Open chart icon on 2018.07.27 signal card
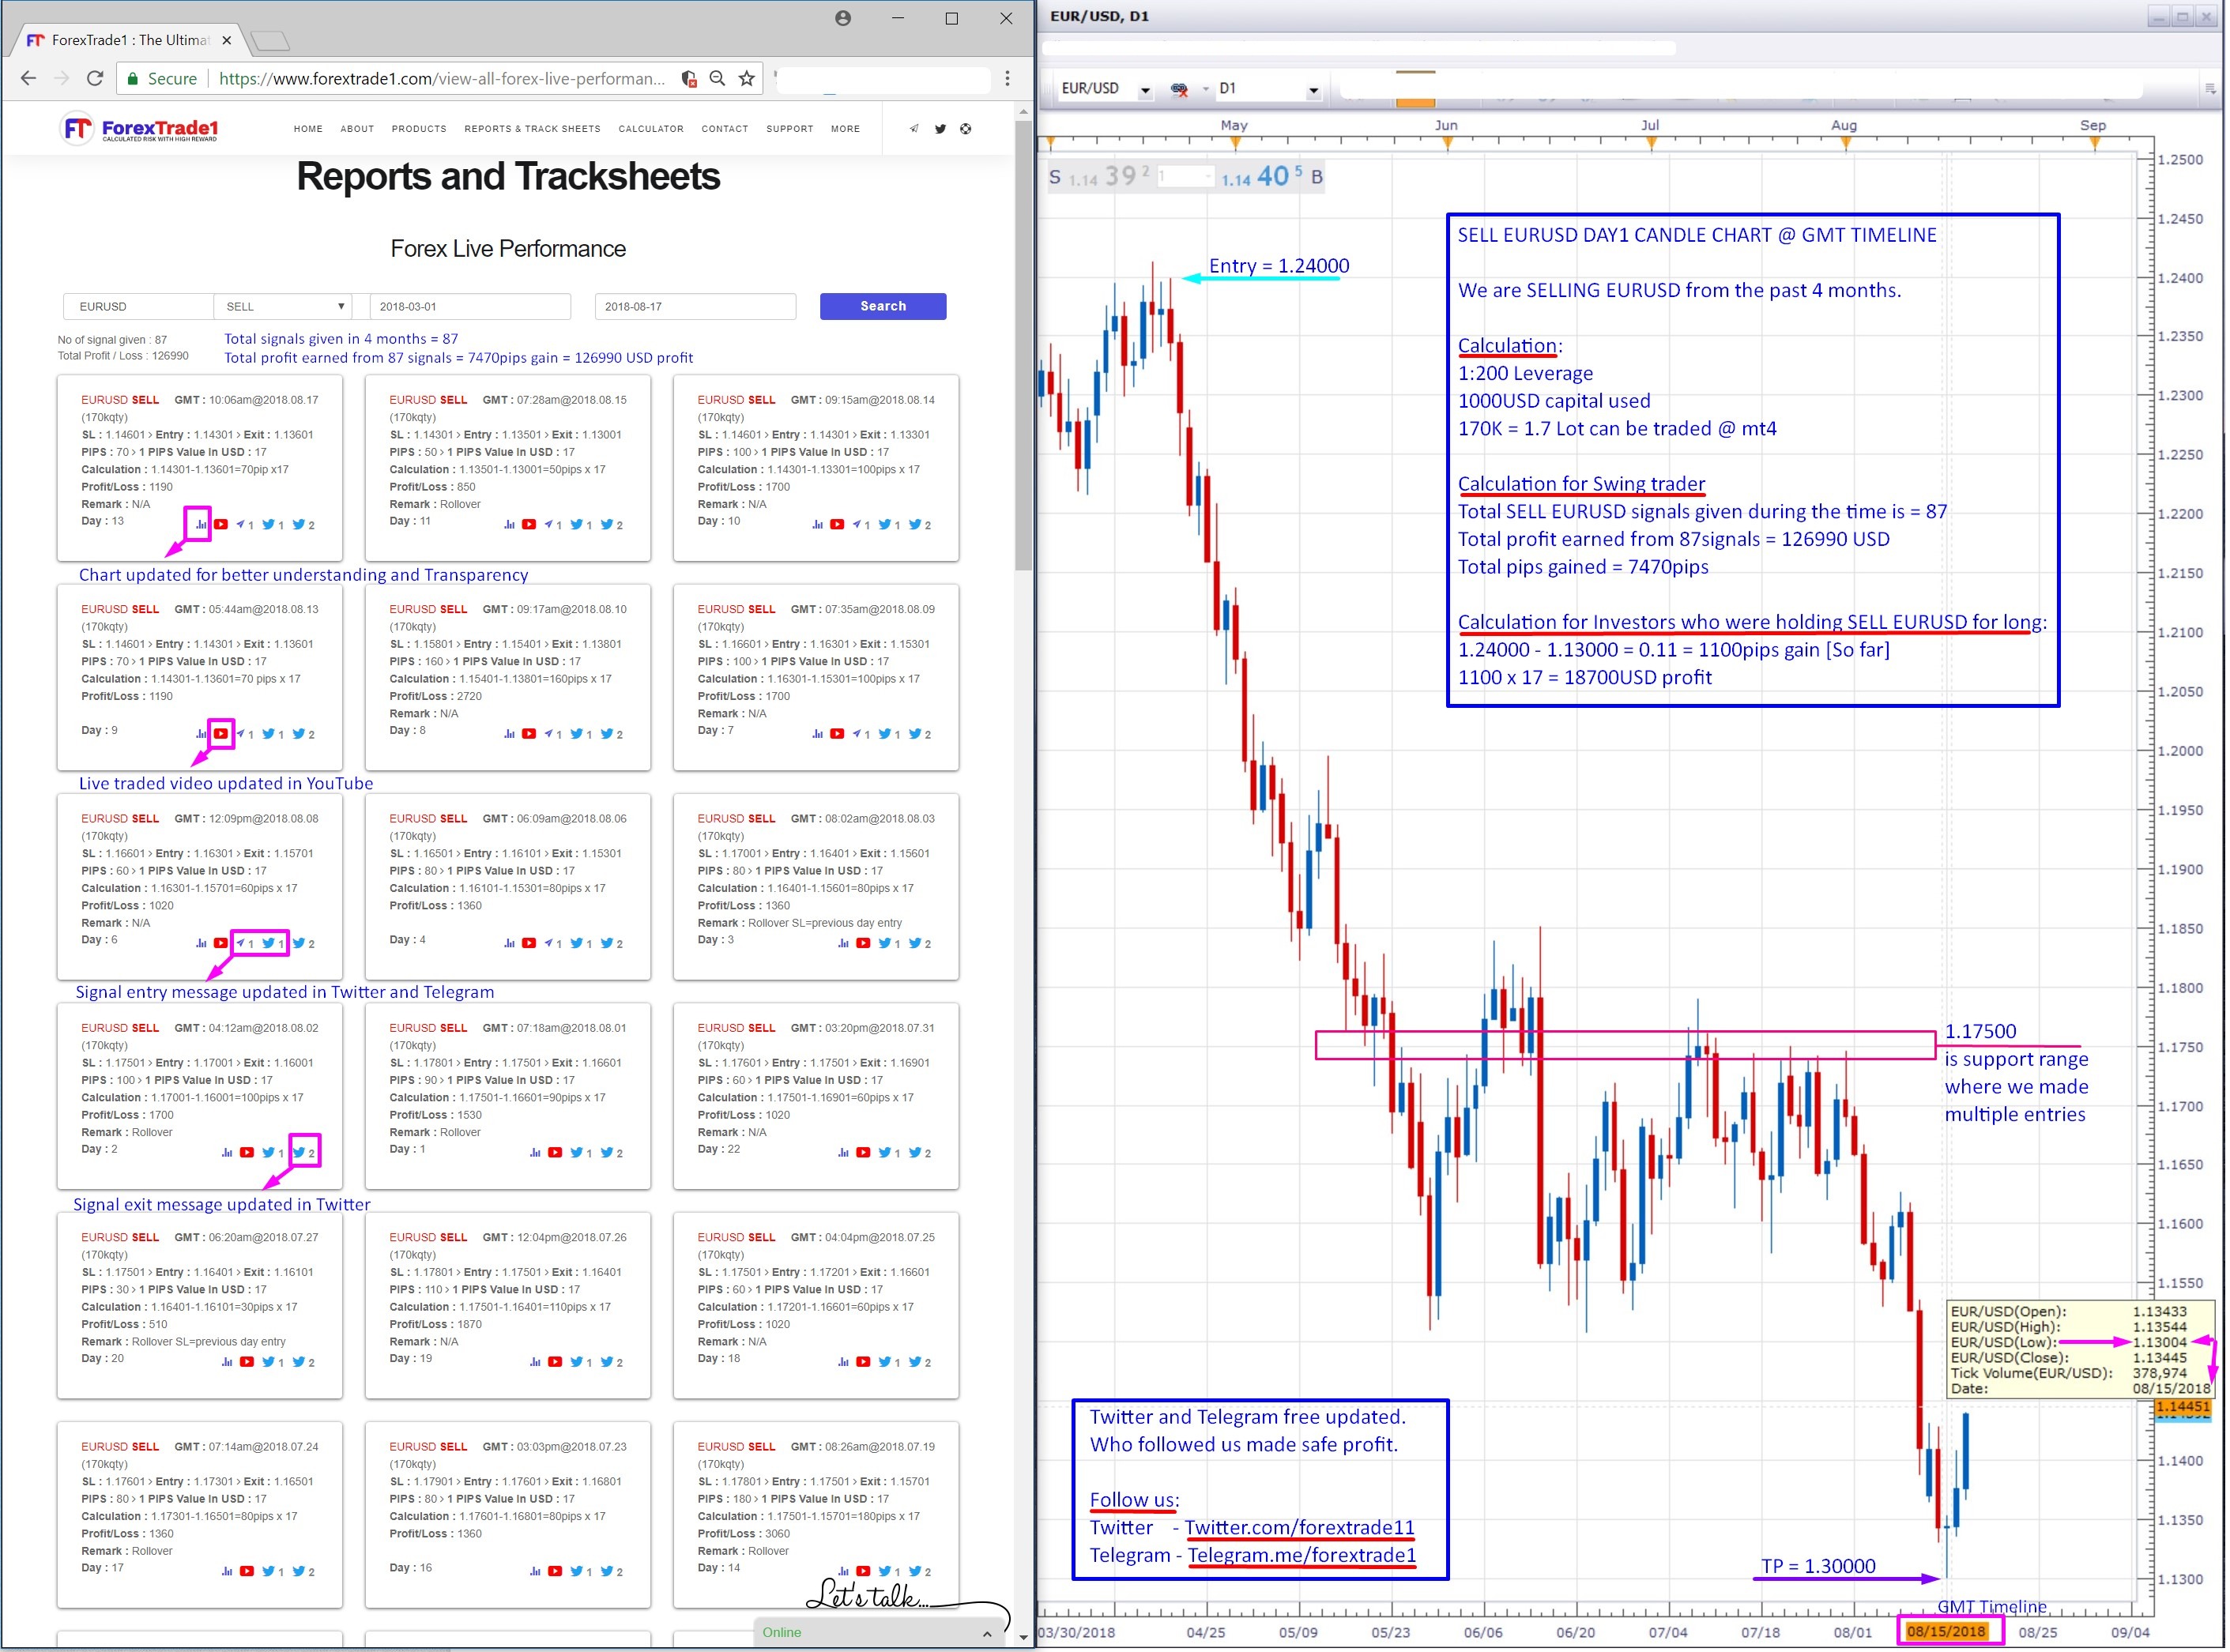Viewport: 2230px width, 1652px height. (x=227, y=1363)
